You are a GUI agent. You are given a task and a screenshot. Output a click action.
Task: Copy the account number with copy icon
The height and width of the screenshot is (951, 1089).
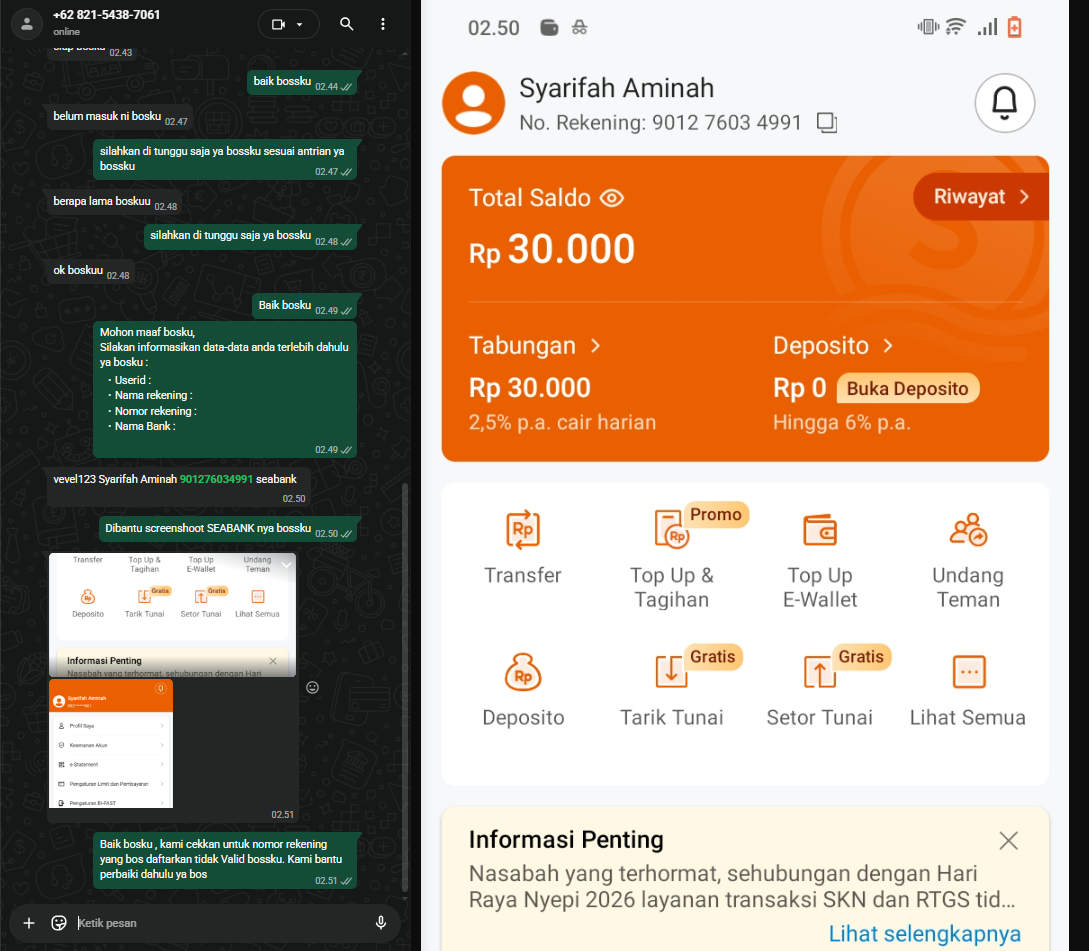(x=826, y=123)
